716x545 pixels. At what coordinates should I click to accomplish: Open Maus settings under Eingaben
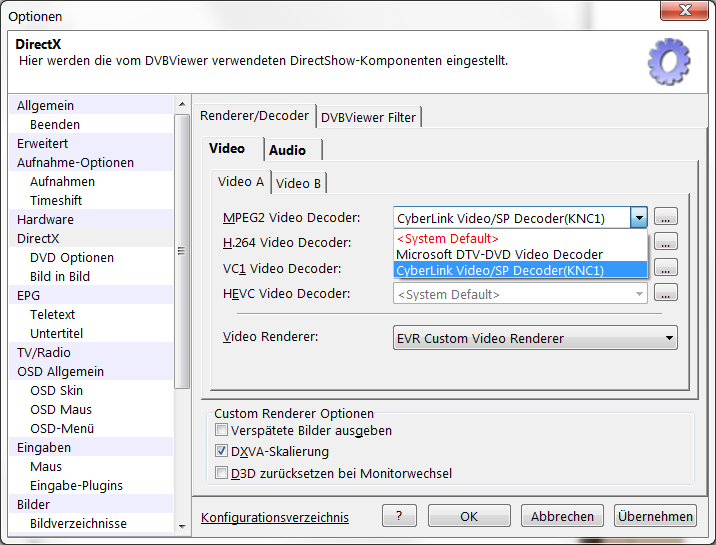point(91,466)
